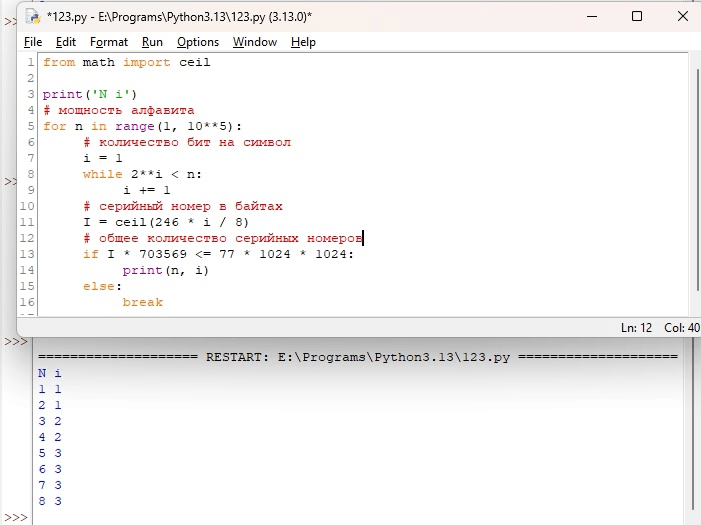Screen dimensions: 701x525
Task: Open the Run menu
Action: point(152,42)
